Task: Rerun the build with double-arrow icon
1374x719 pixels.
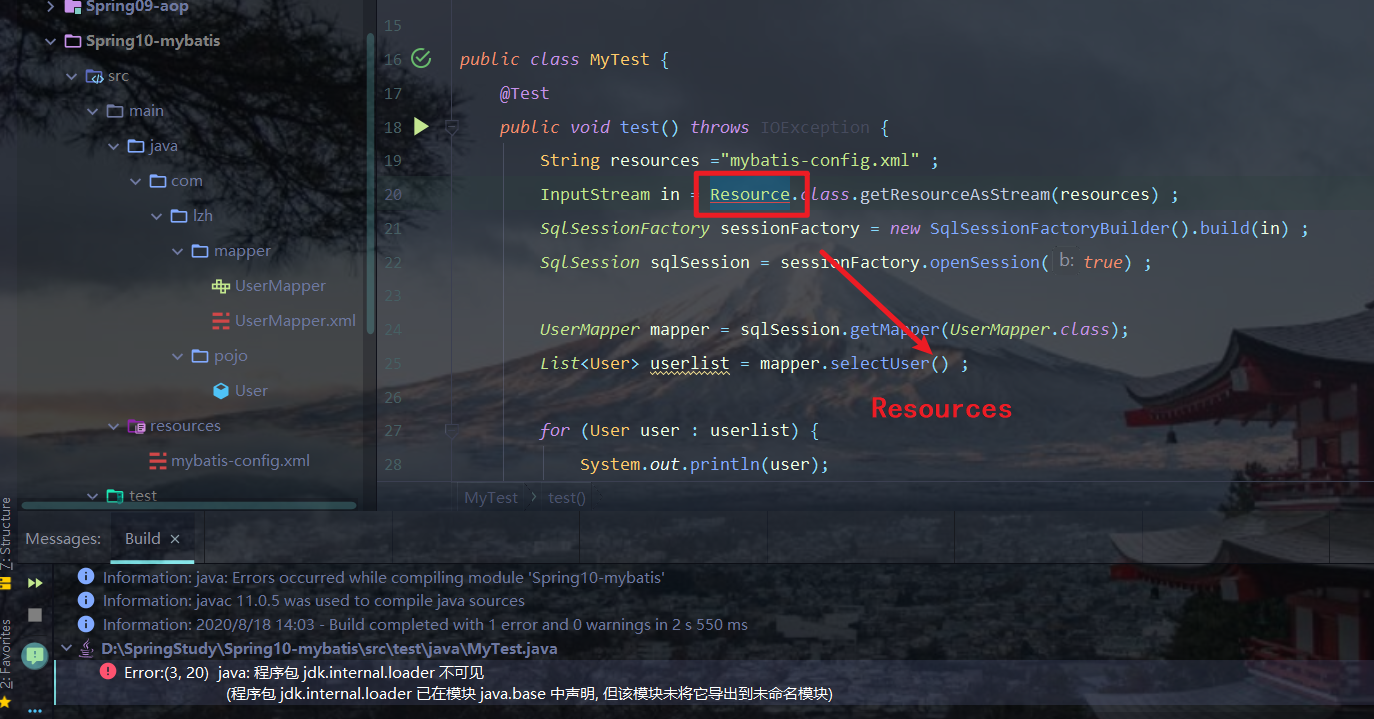Action: [x=35, y=583]
